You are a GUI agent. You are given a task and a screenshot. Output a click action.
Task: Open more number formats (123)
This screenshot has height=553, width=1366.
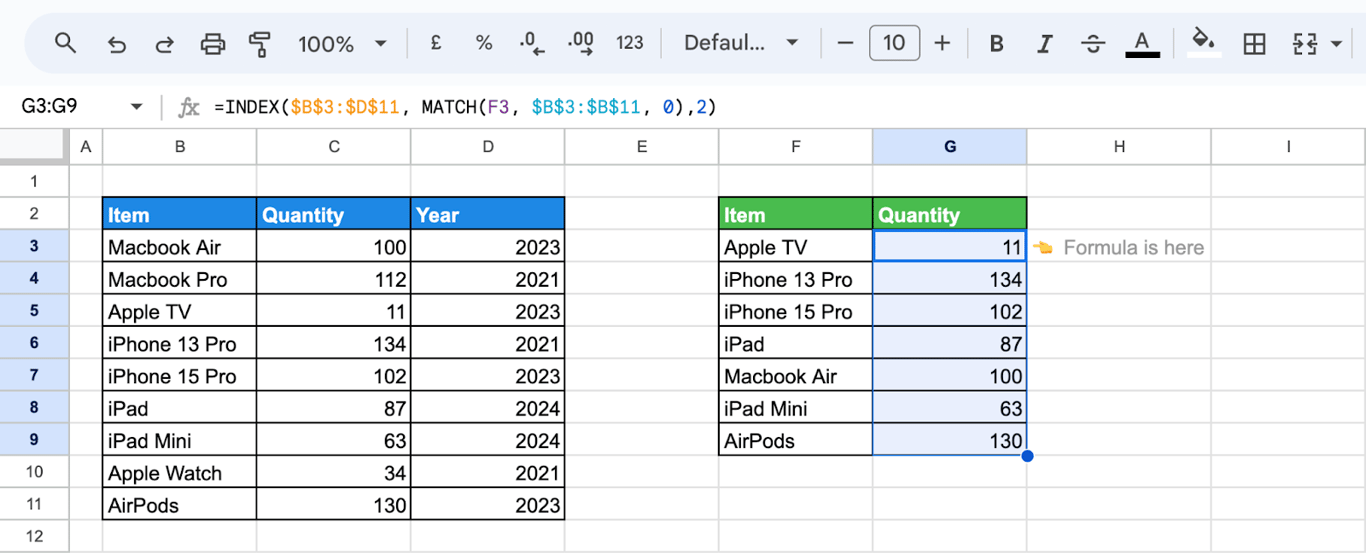pos(630,43)
